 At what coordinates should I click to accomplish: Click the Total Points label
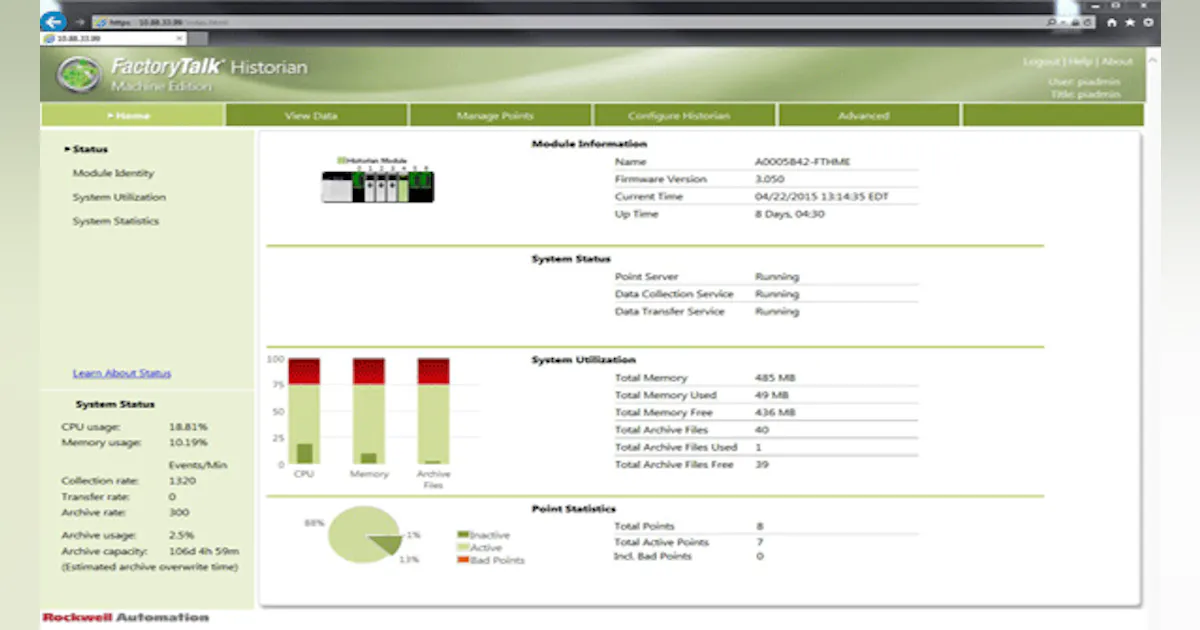pos(645,526)
